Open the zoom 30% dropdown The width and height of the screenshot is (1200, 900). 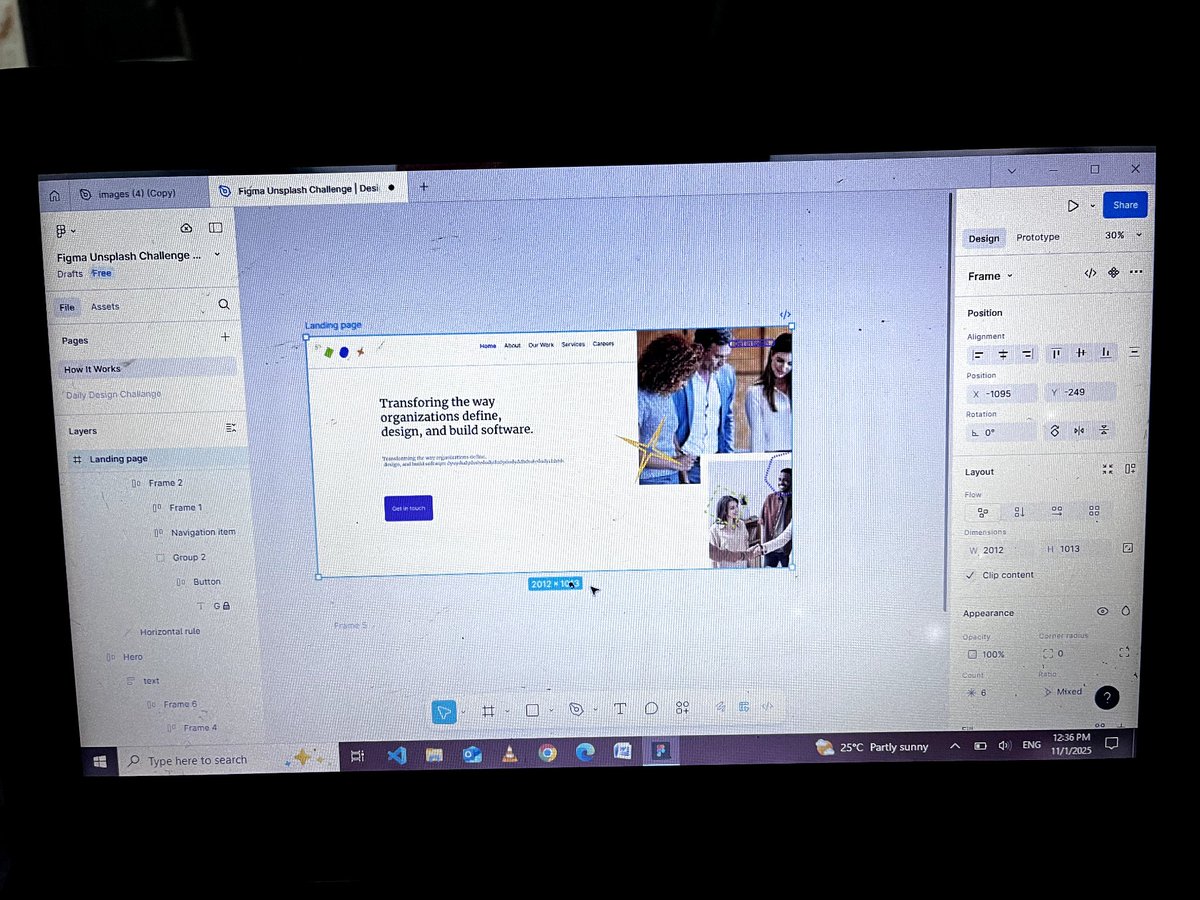[x=1123, y=235]
